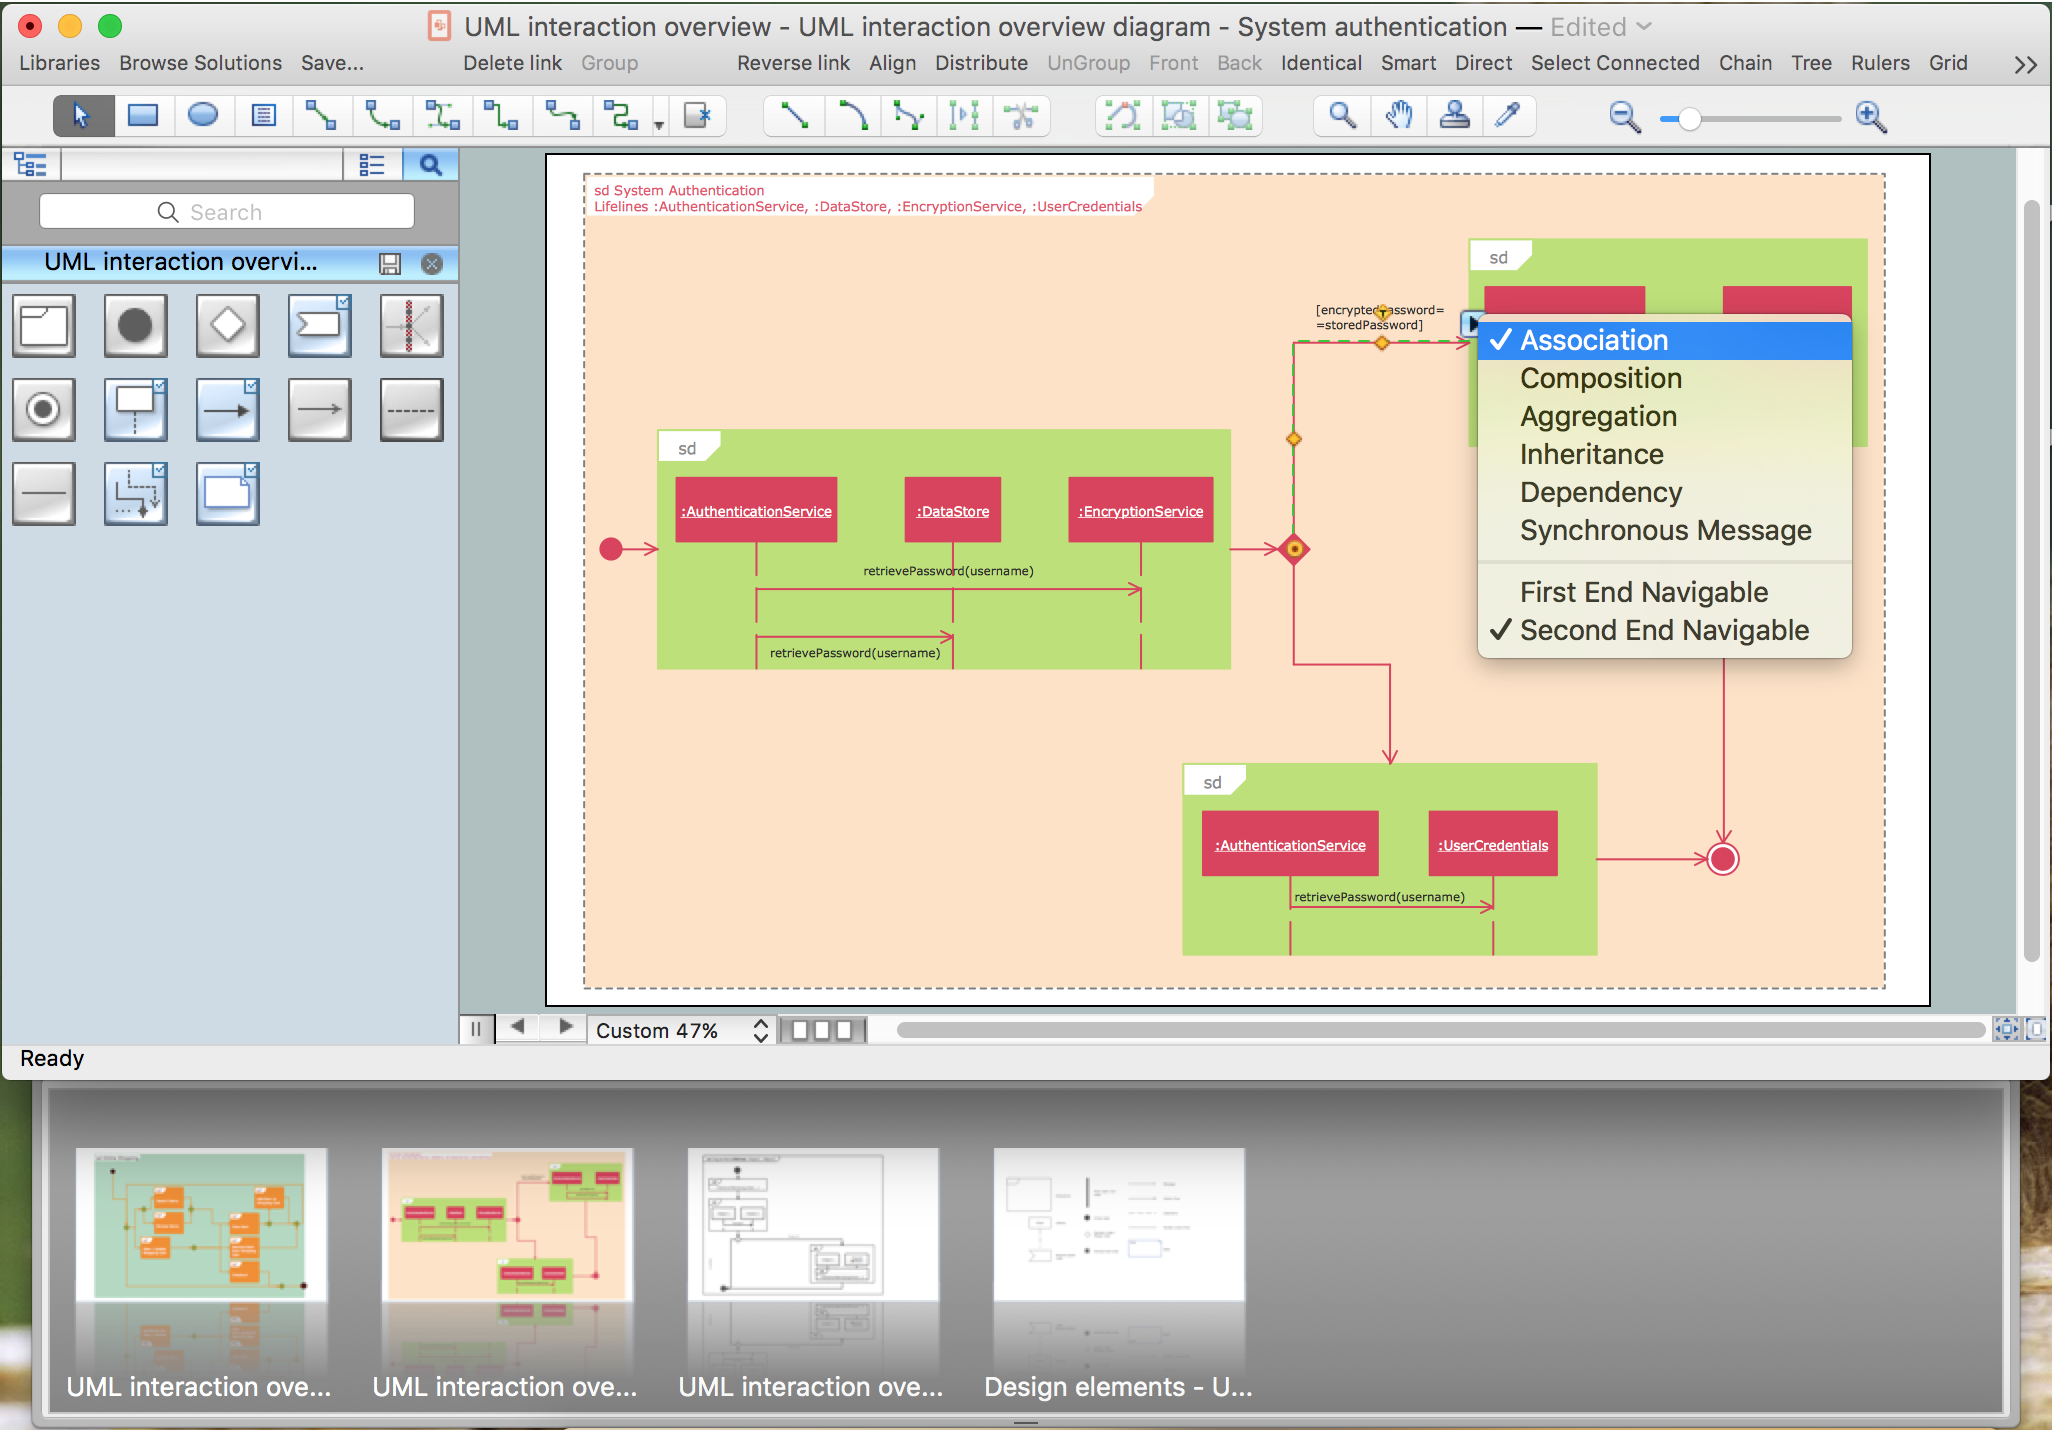The height and width of the screenshot is (1430, 2052).
Task: Open the Edited document title dropdown
Action: tap(1644, 27)
